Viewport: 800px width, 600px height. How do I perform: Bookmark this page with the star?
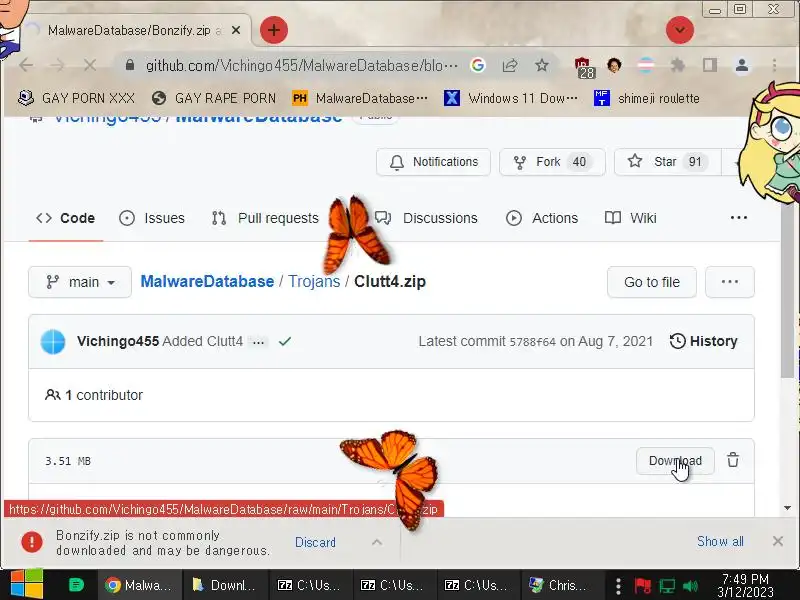pyautogui.click(x=541, y=65)
